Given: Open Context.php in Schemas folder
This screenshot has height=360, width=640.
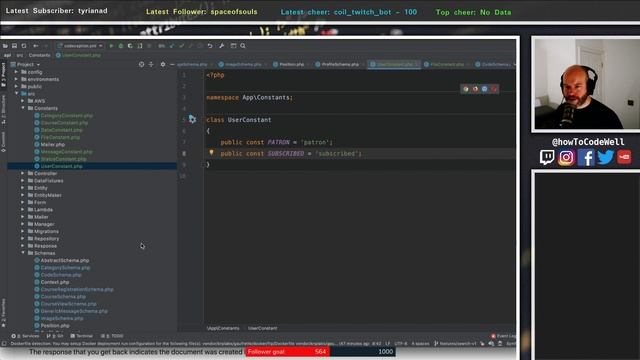Looking at the screenshot, I should pos(52,282).
